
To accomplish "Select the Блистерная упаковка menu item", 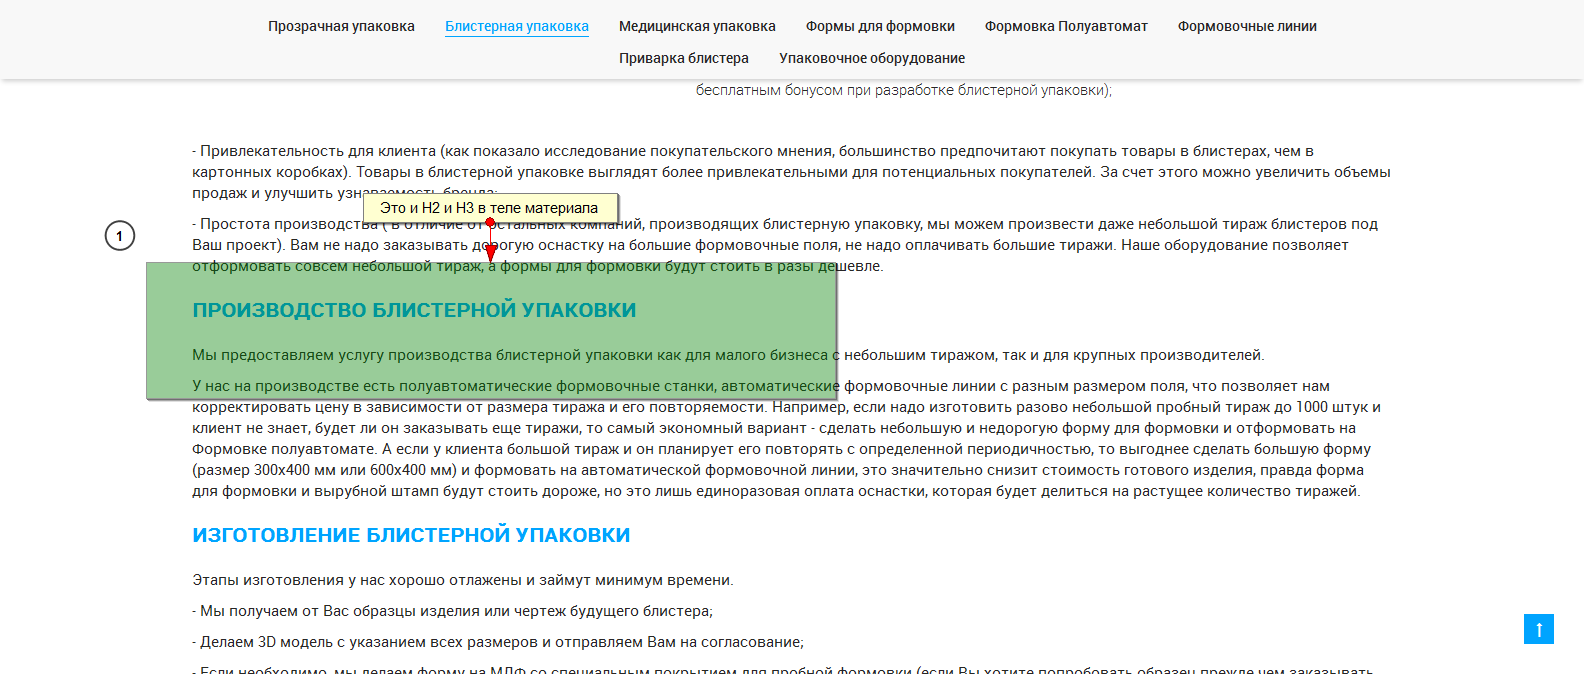I will pos(517,26).
